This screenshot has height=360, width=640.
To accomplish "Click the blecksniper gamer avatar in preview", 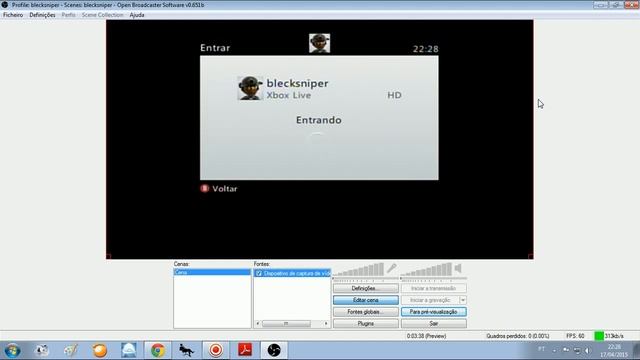I will point(250,88).
